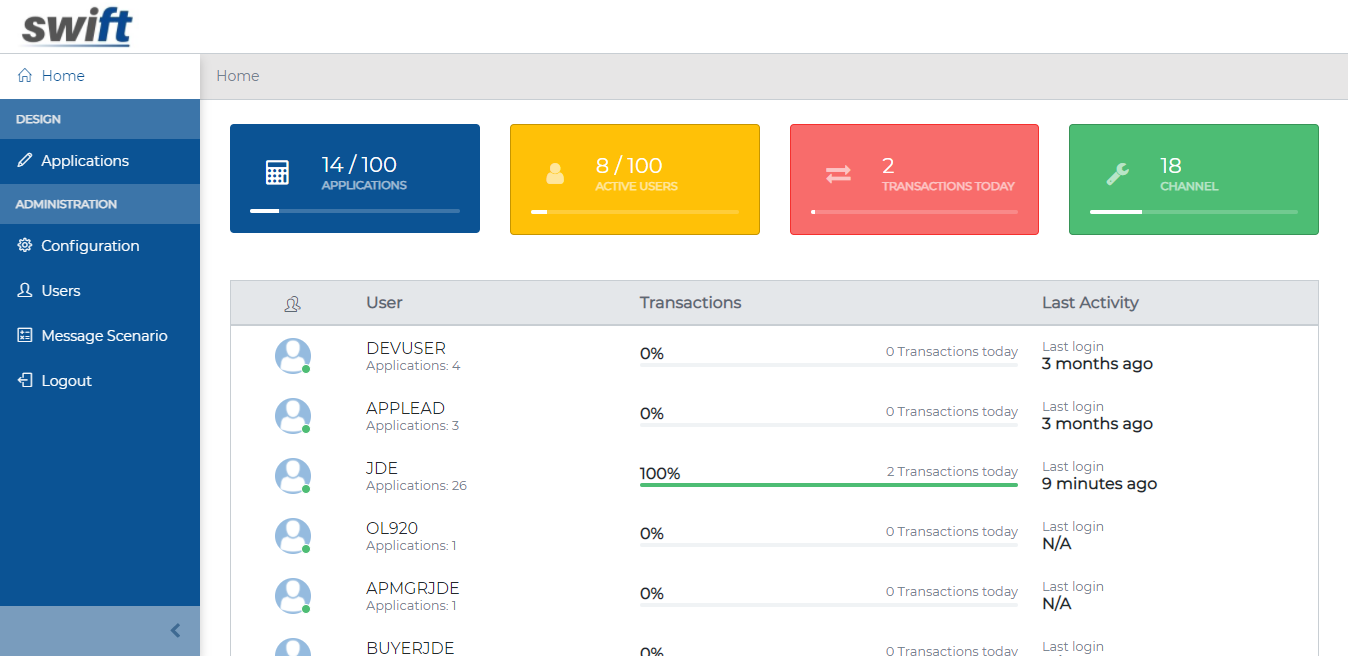Click the Home house icon in sidebar
1348x656 pixels.
pyautogui.click(x=22, y=75)
